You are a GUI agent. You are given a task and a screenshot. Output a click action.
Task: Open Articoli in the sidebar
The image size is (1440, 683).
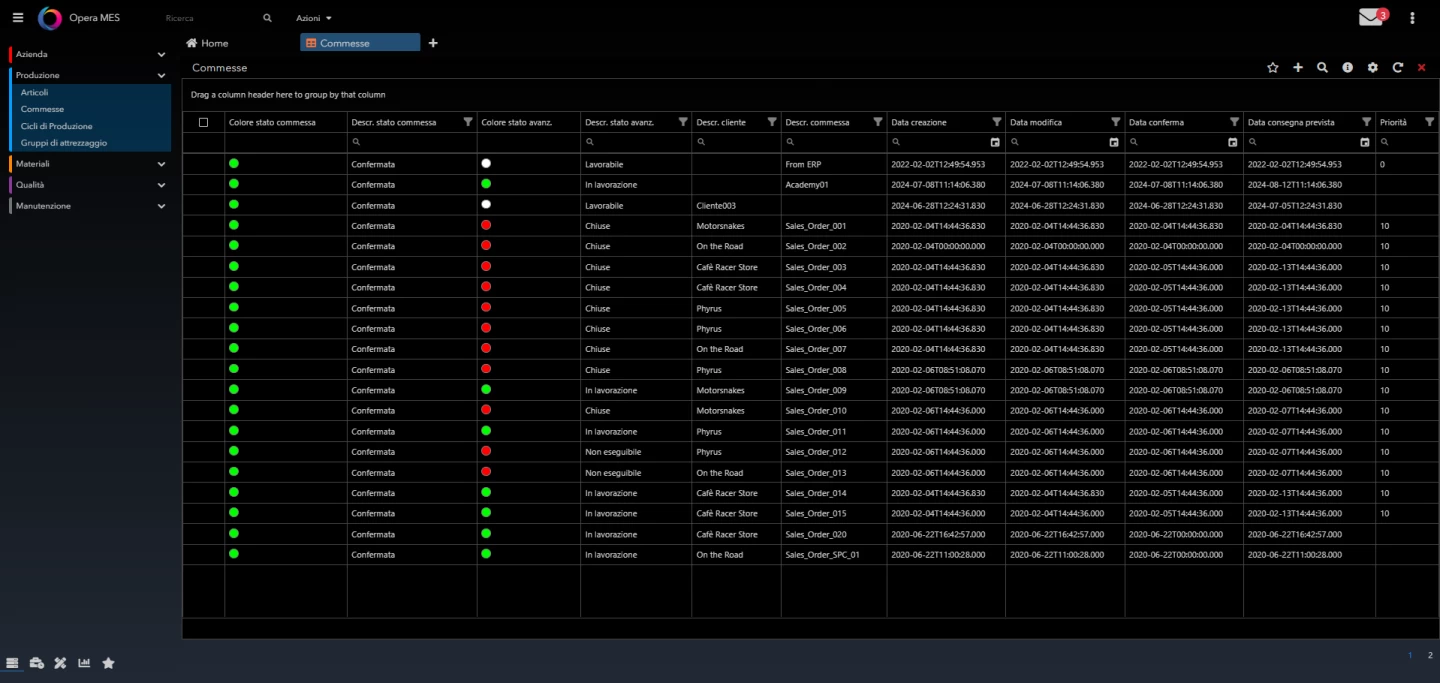pos(34,92)
